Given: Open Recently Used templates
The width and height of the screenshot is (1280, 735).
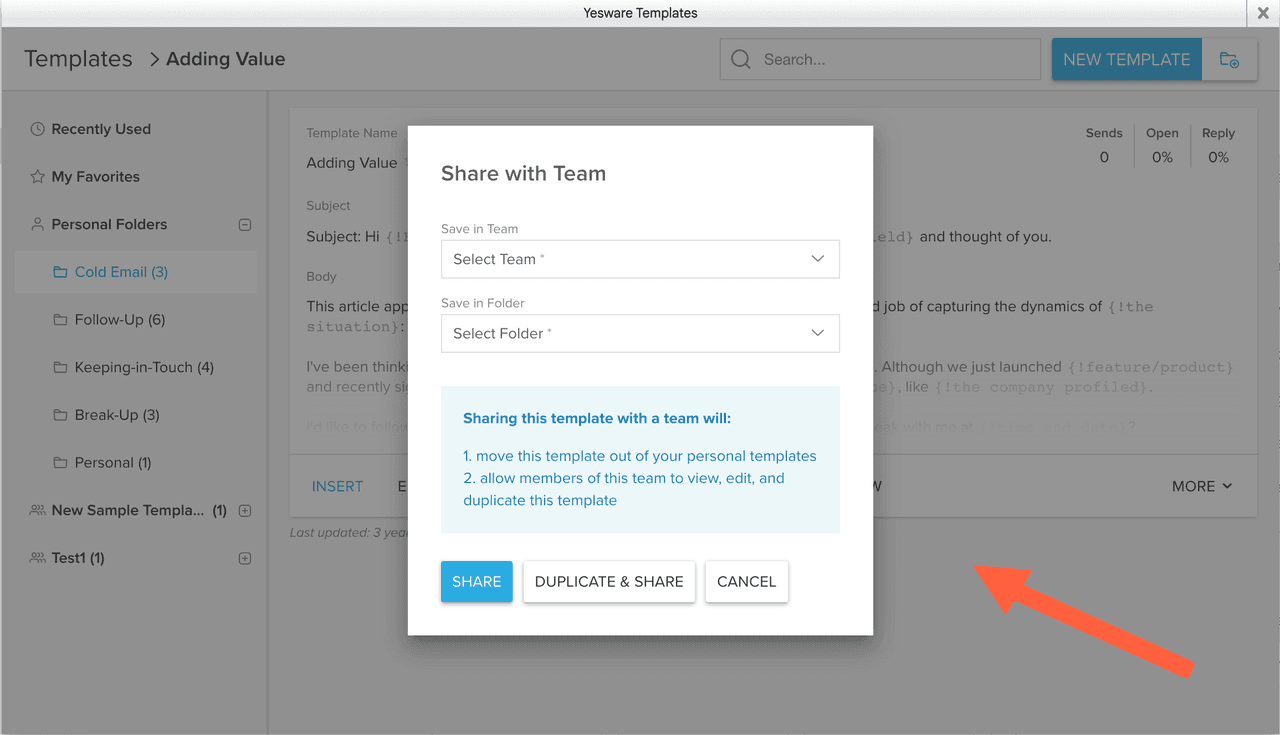Looking at the screenshot, I should (x=101, y=129).
